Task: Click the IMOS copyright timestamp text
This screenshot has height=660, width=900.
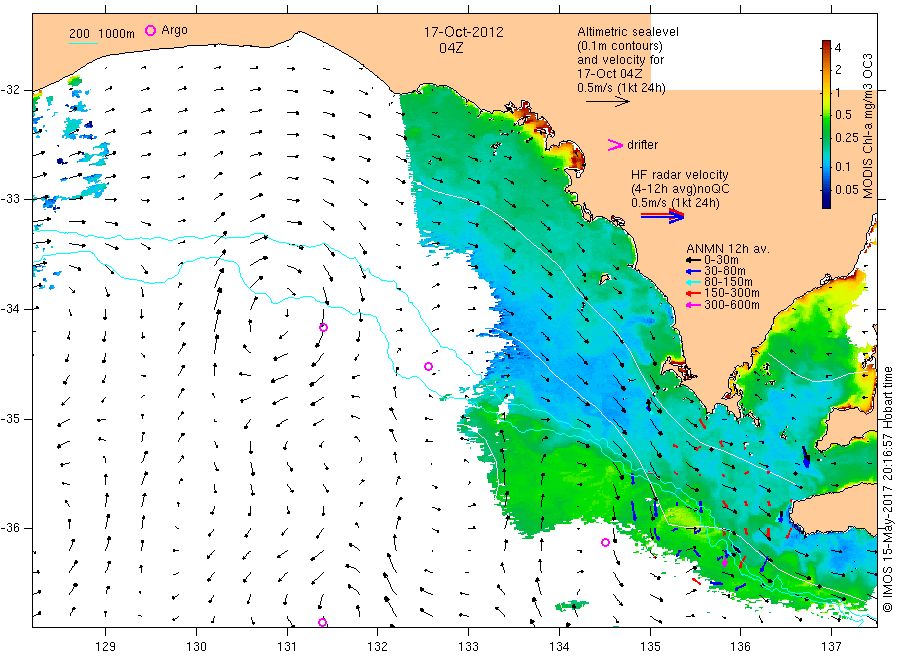Action: pyautogui.click(x=888, y=490)
